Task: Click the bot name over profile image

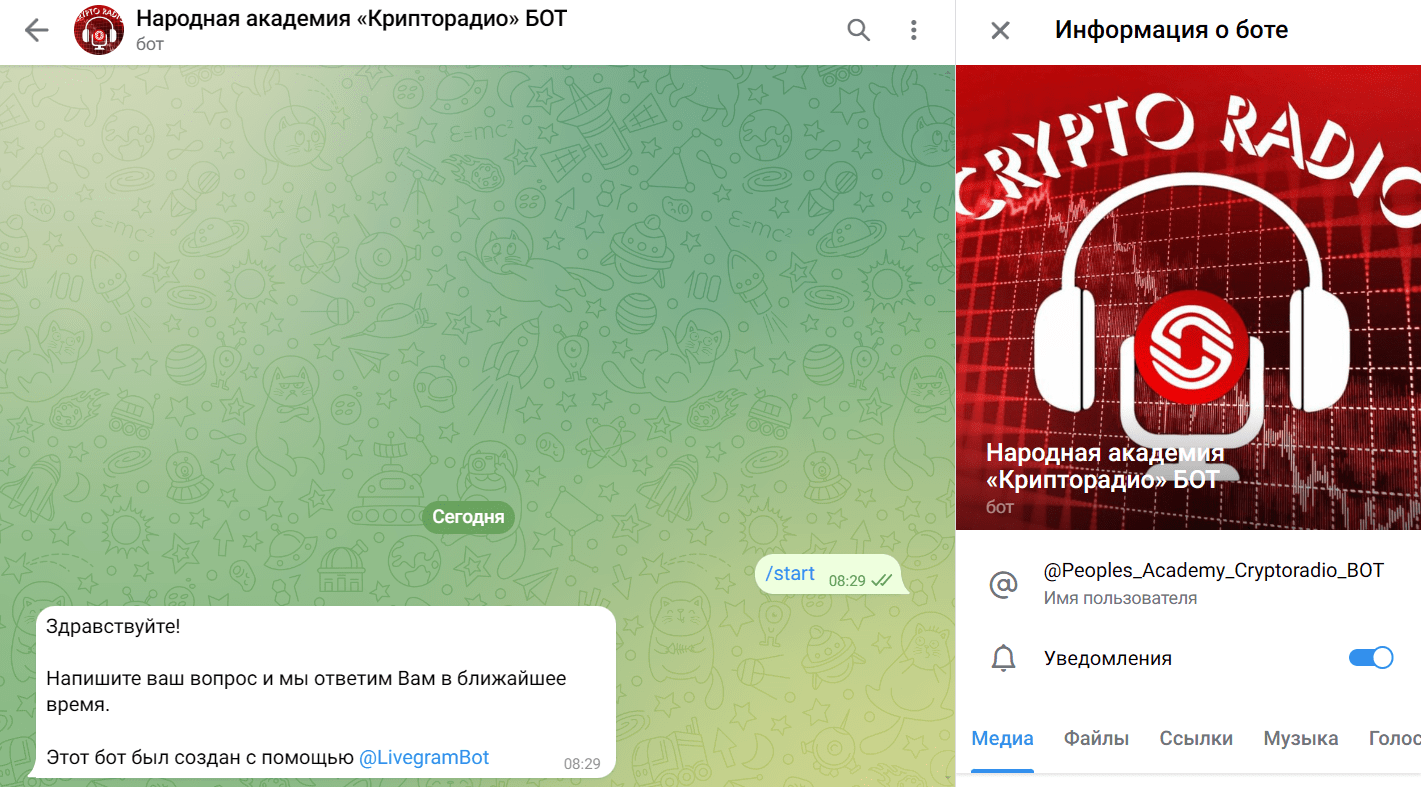Action: pyautogui.click(x=1105, y=466)
